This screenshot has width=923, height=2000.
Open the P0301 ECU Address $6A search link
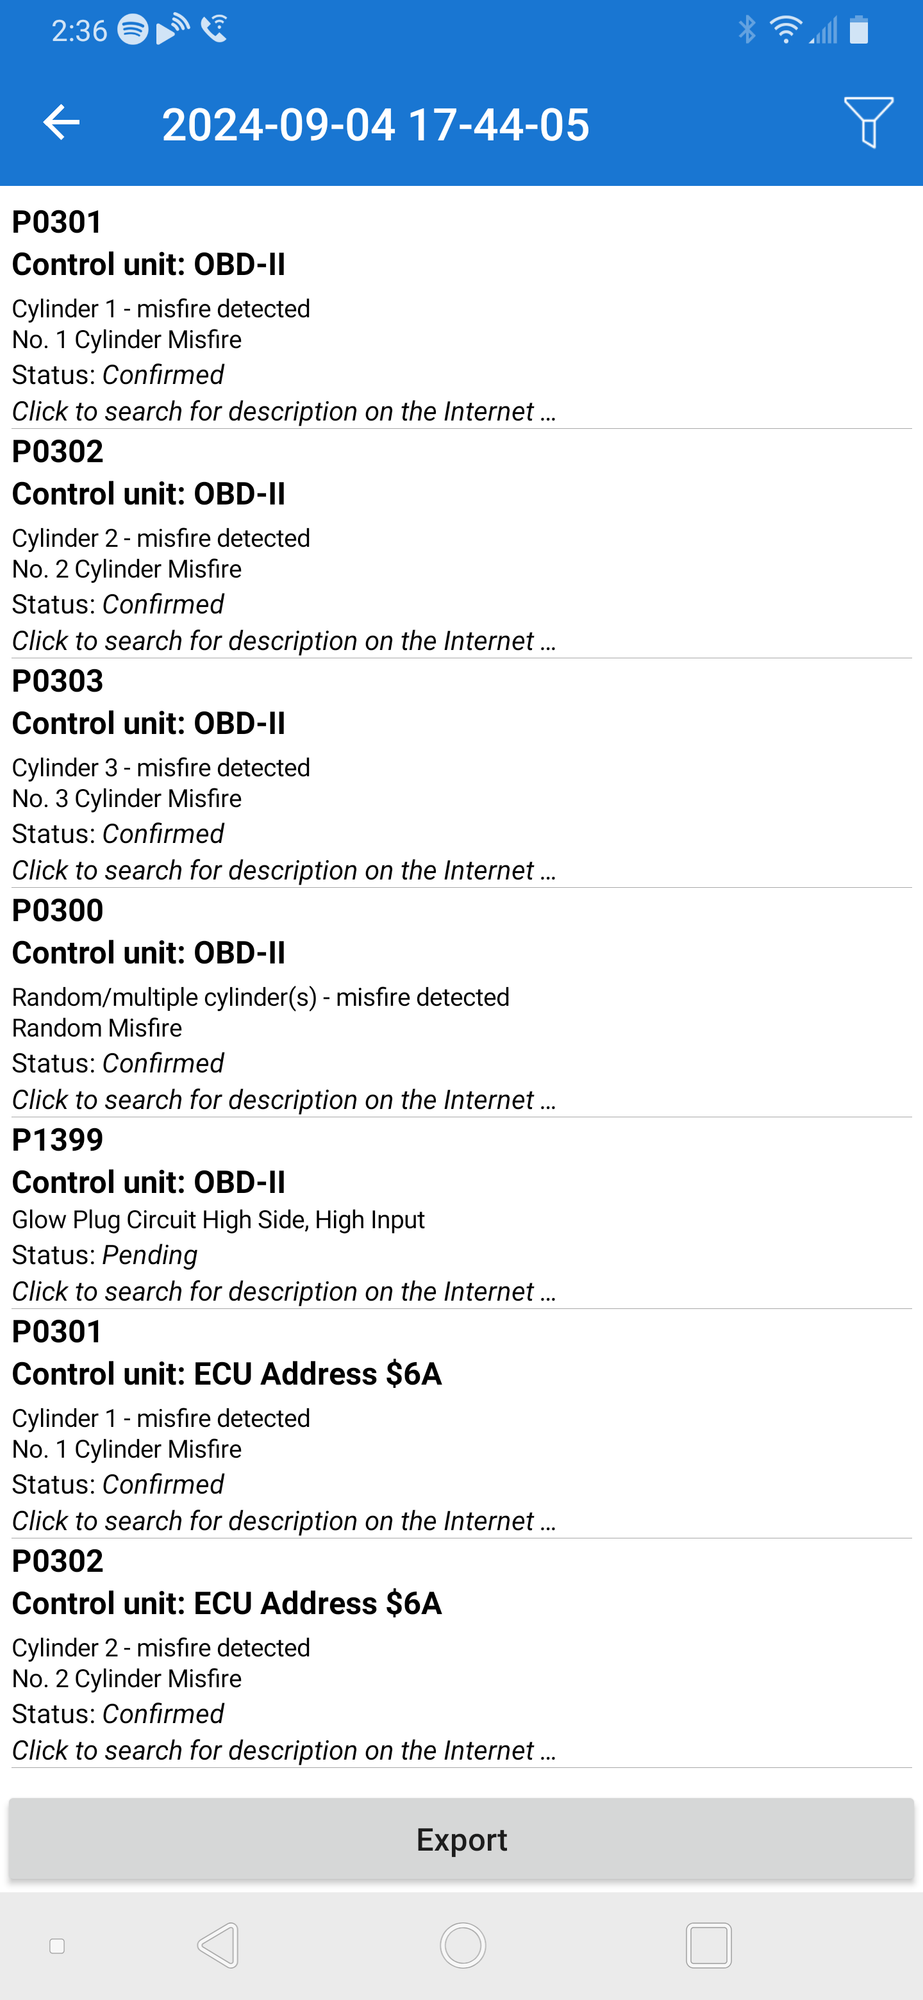[x=283, y=1521]
